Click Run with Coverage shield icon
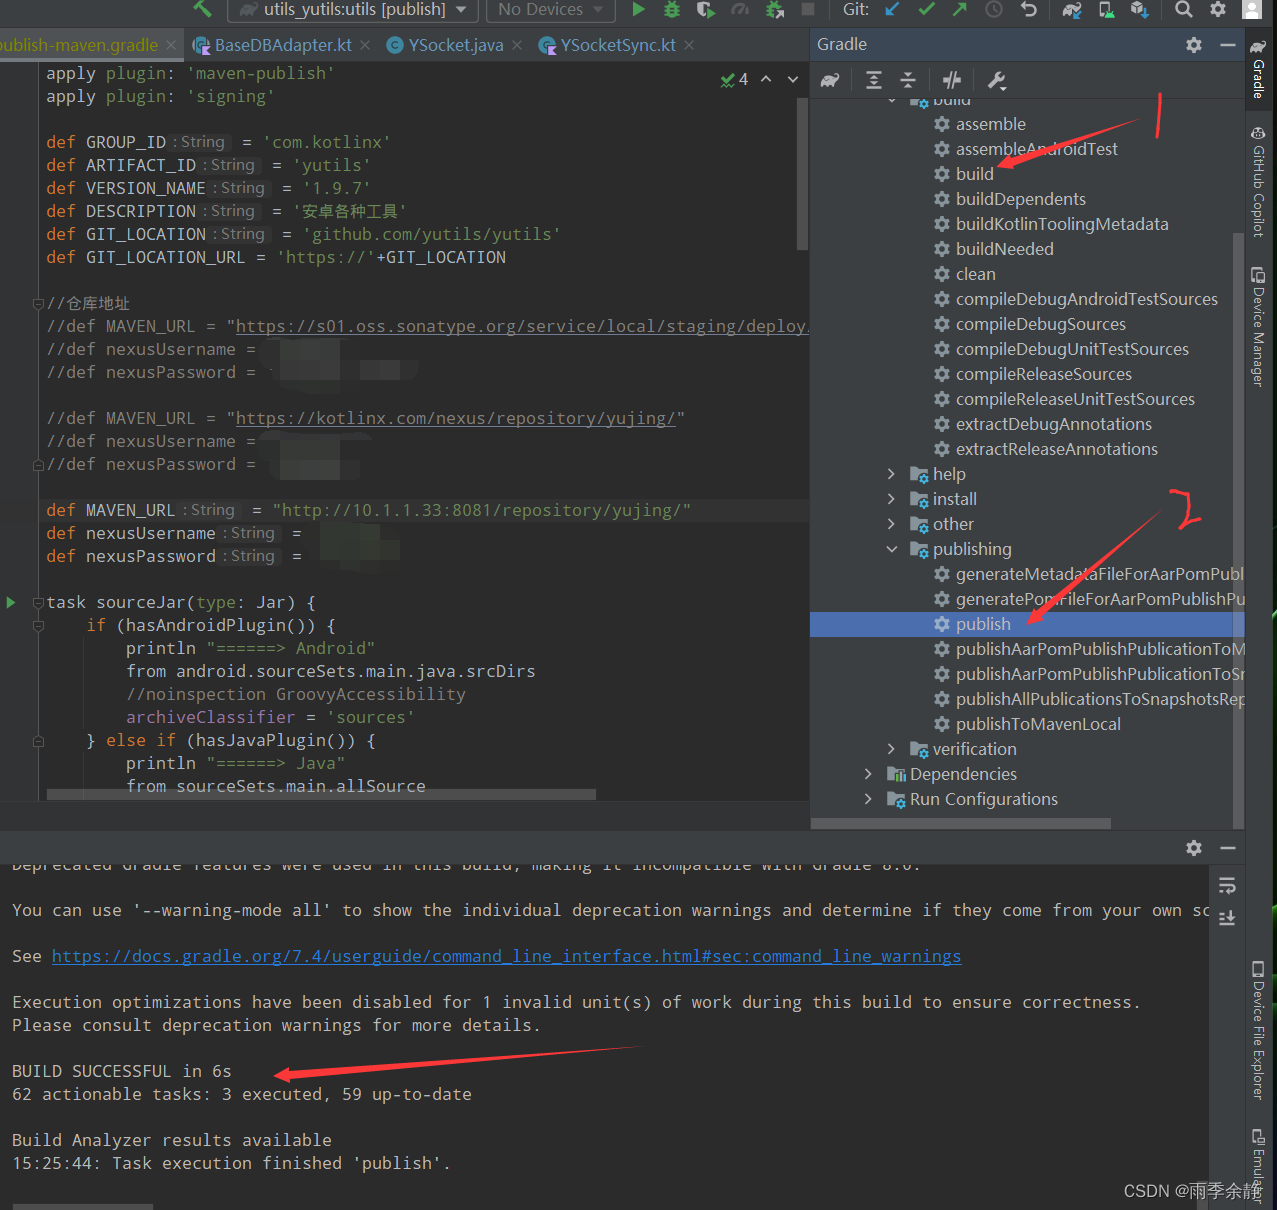 point(706,10)
